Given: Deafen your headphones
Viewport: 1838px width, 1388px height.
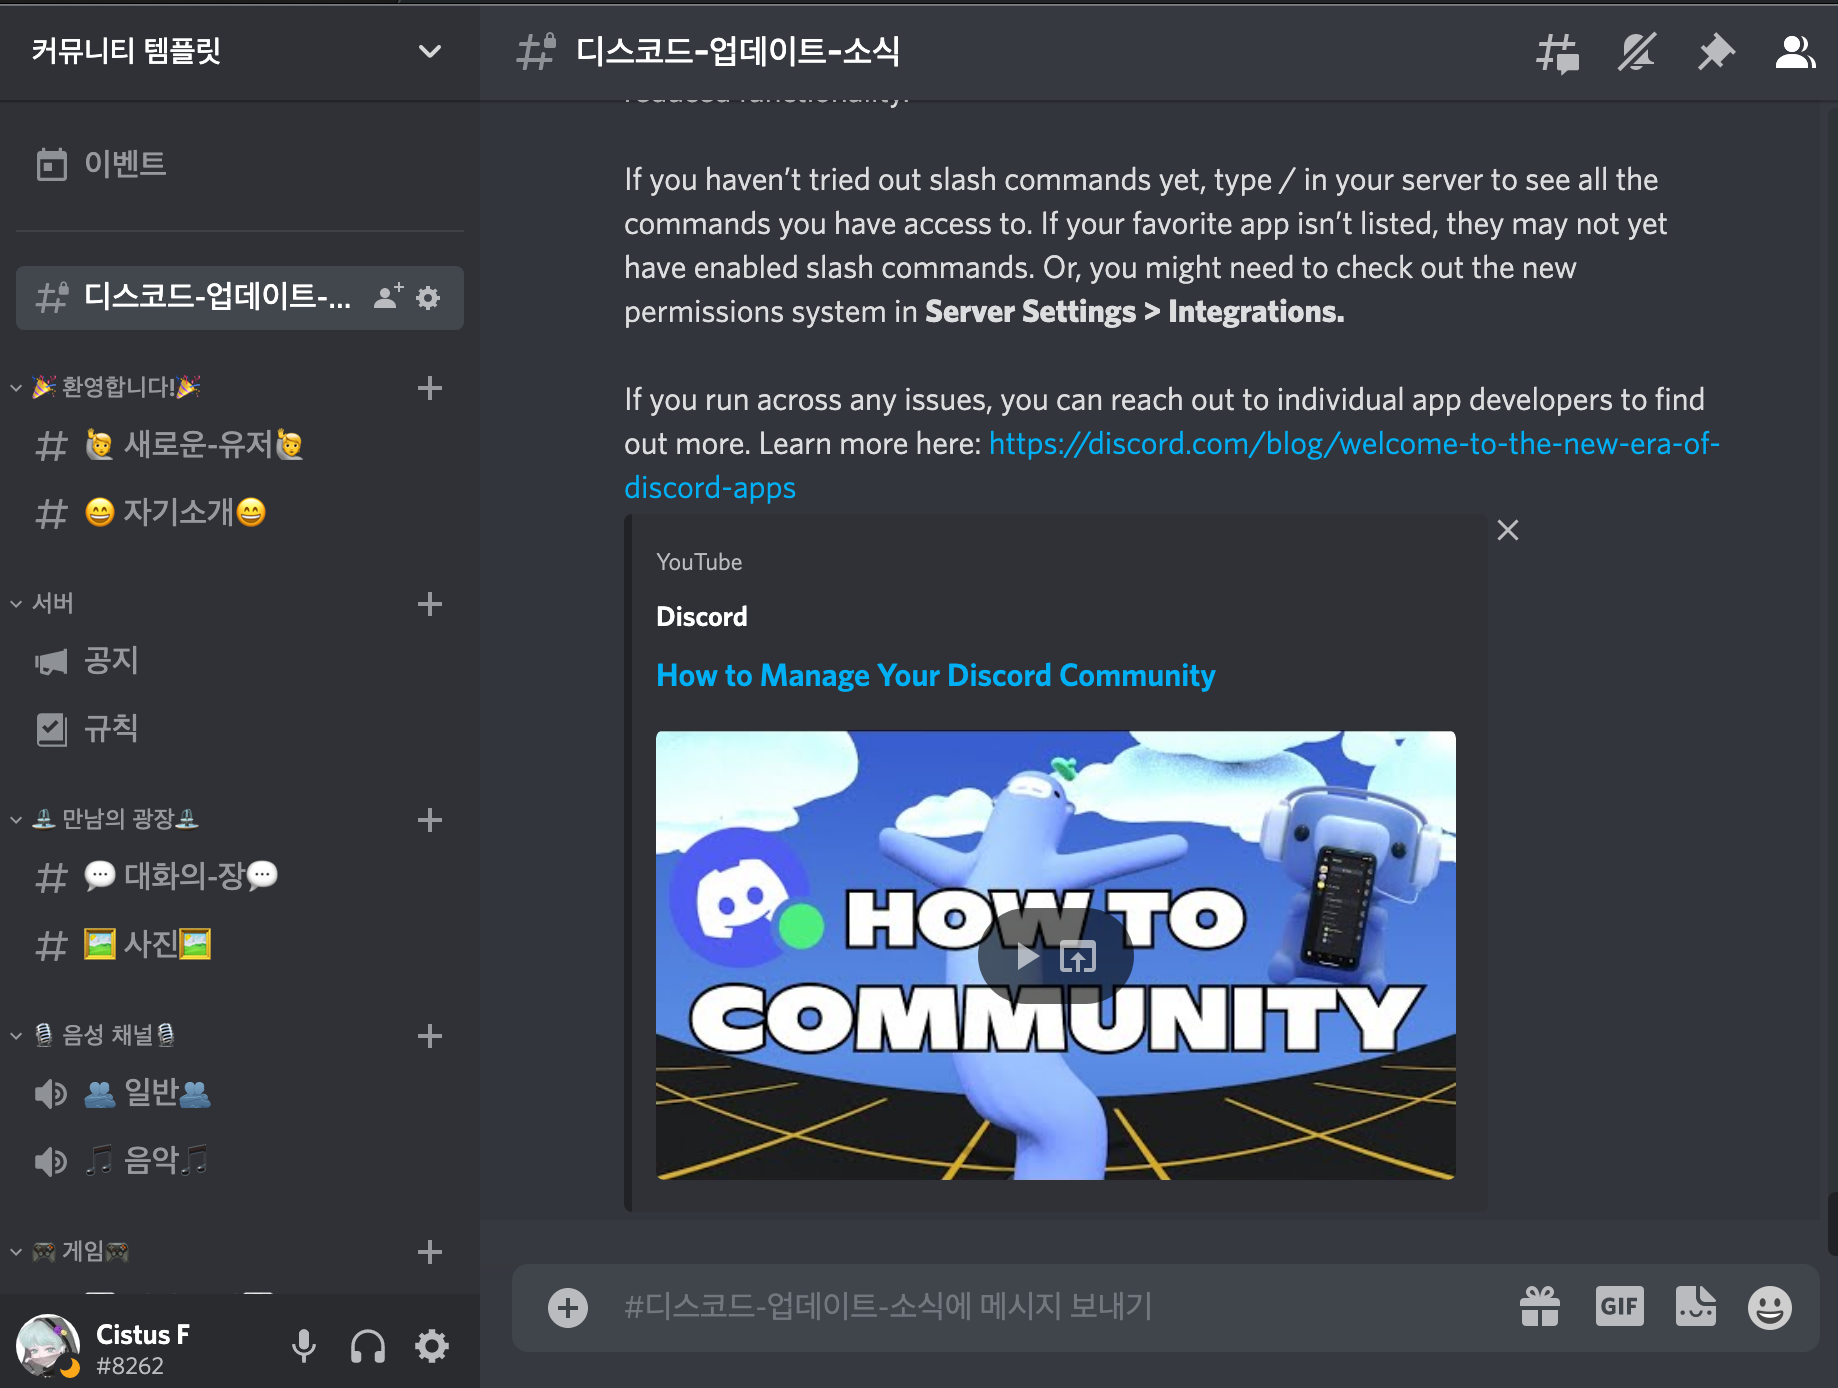Looking at the screenshot, I should pos(367,1346).
